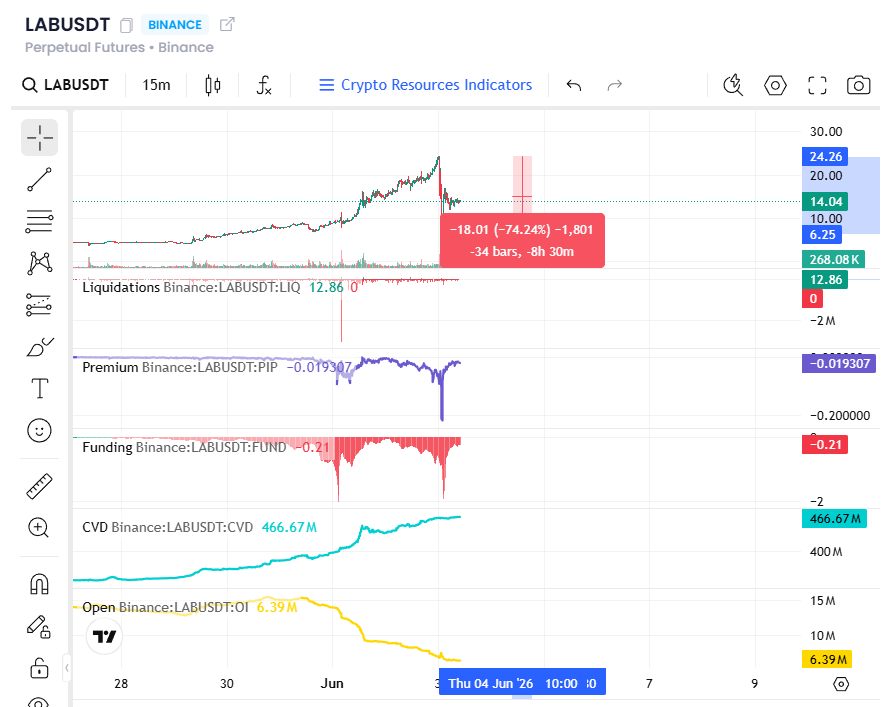The width and height of the screenshot is (895, 707).
Task: Toggle lock all drawings
Action: pyautogui.click(x=39, y=668)
